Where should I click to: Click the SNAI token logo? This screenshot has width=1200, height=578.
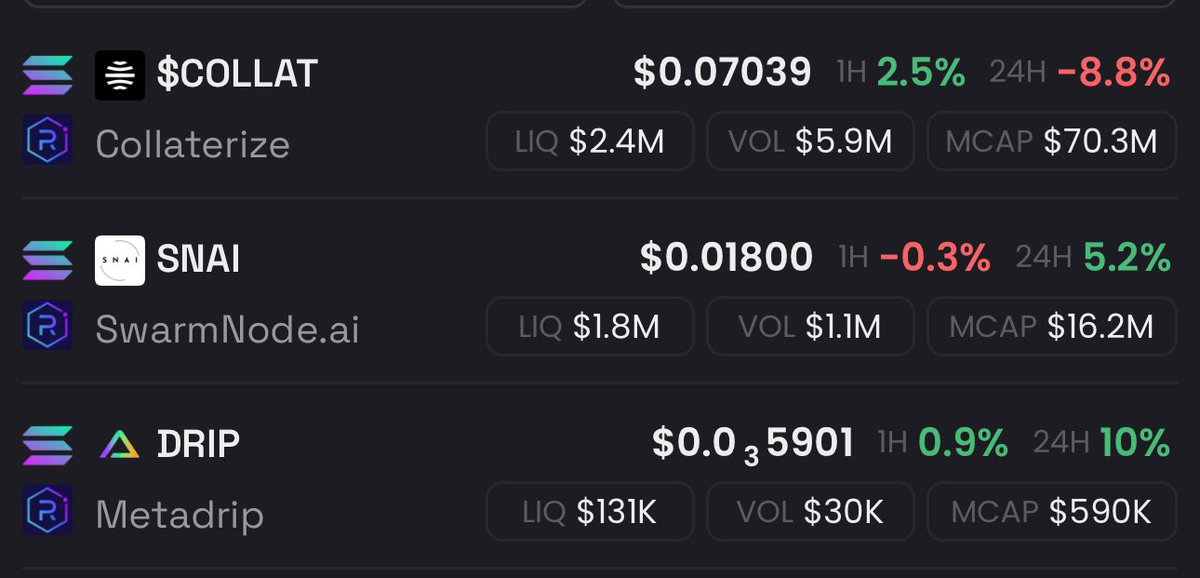120,261
